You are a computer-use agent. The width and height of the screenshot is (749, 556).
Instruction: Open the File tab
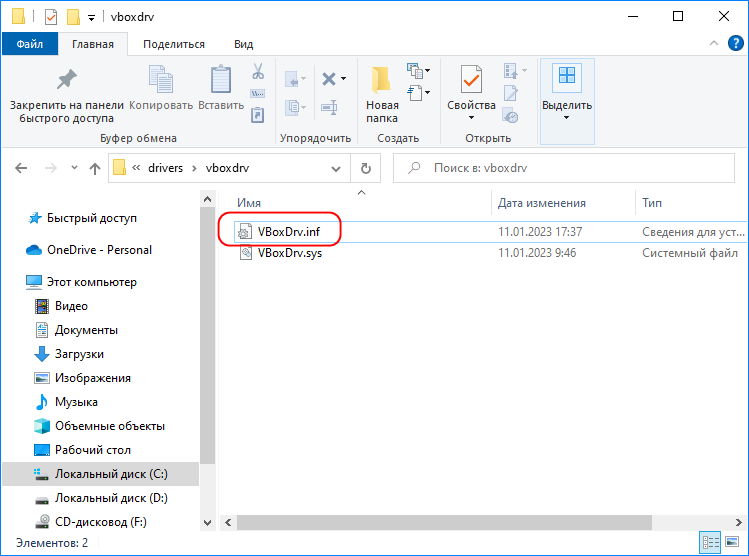30,44
